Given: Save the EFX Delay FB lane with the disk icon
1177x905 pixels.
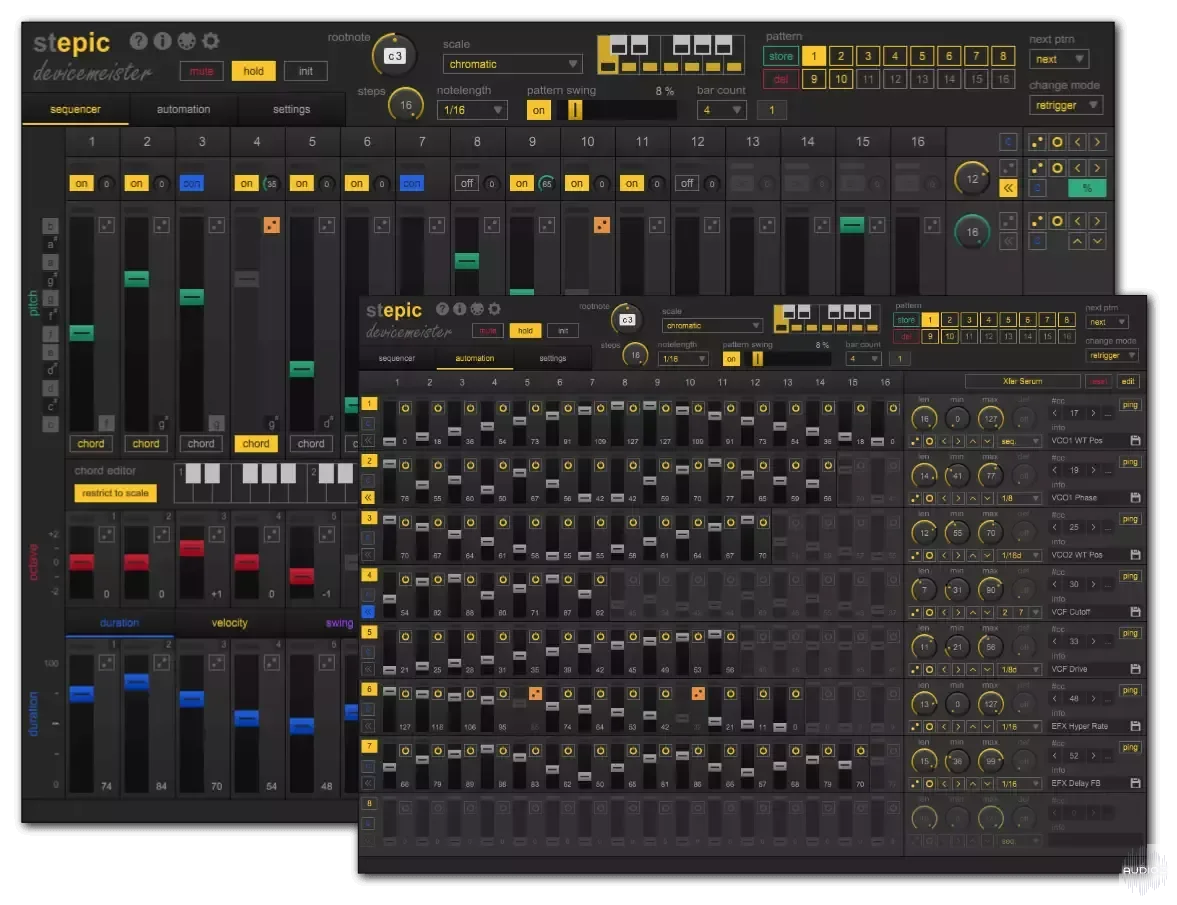Looking at the screenshot, I should coord(1135,783).
